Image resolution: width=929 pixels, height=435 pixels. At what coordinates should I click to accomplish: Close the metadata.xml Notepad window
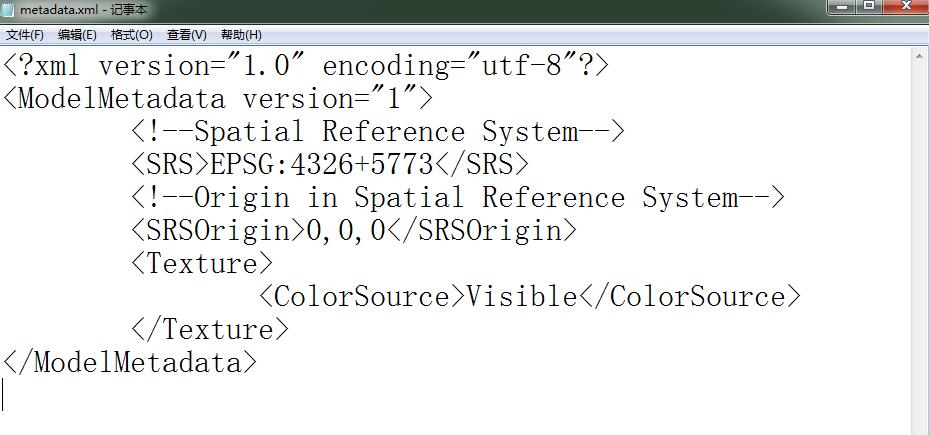coord(906,7)
